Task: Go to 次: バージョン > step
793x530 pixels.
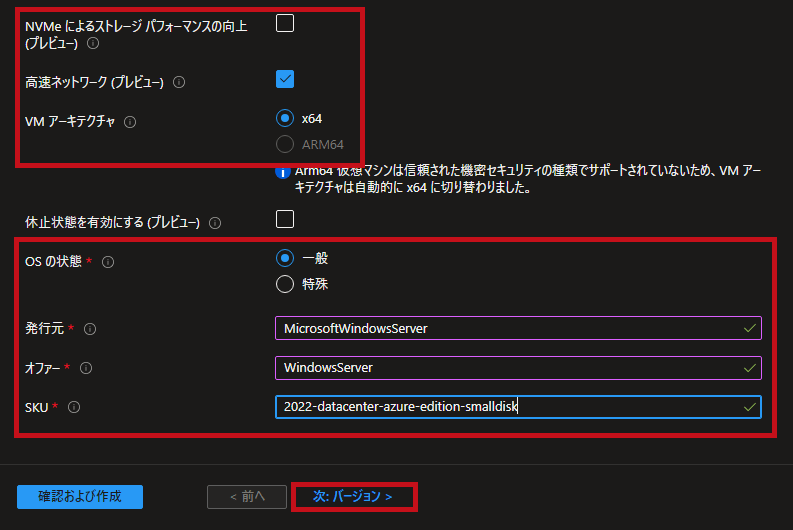Action: click(x=353, y=497)
